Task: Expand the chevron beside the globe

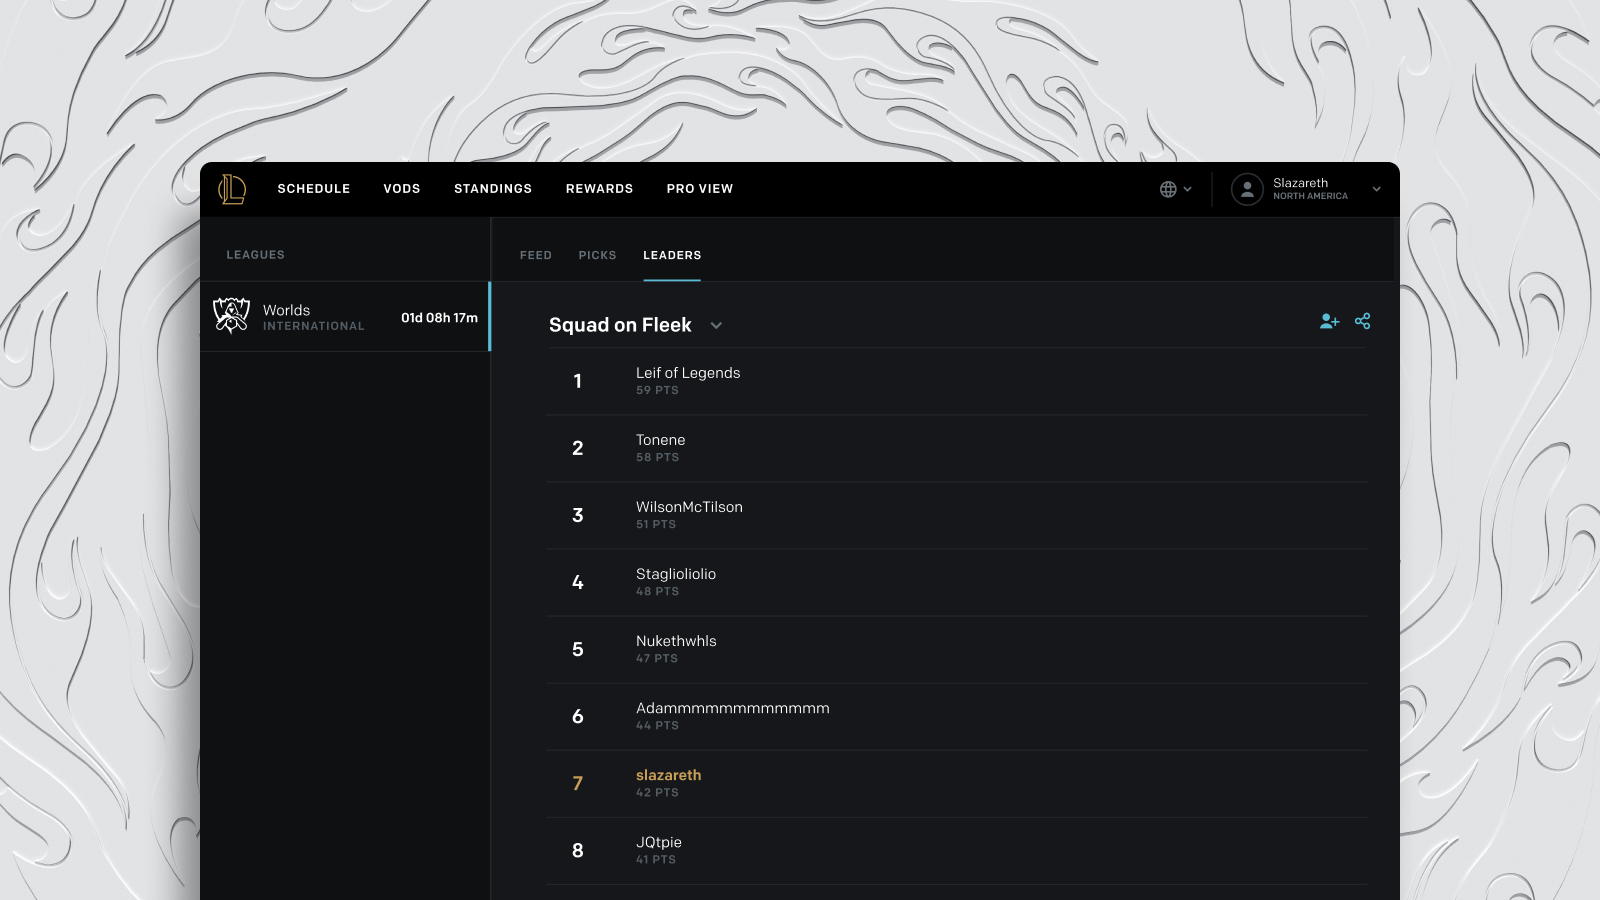Action: pyautogui.click(x=1187, y=189)
